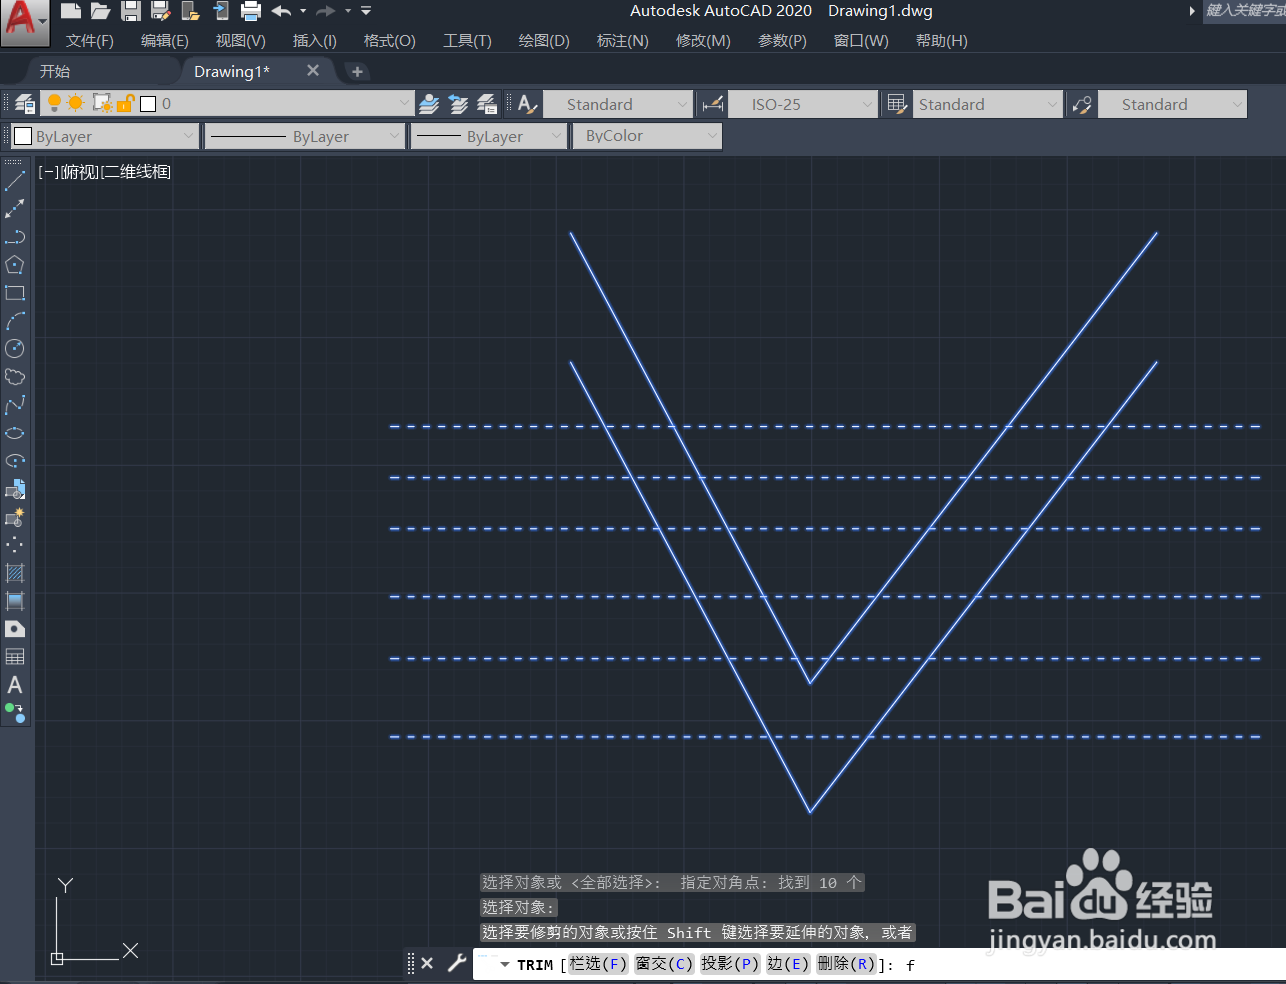Open the 标注(N) menu
The height and width of the screenshot is (984, 1286).
coord(623,41)
